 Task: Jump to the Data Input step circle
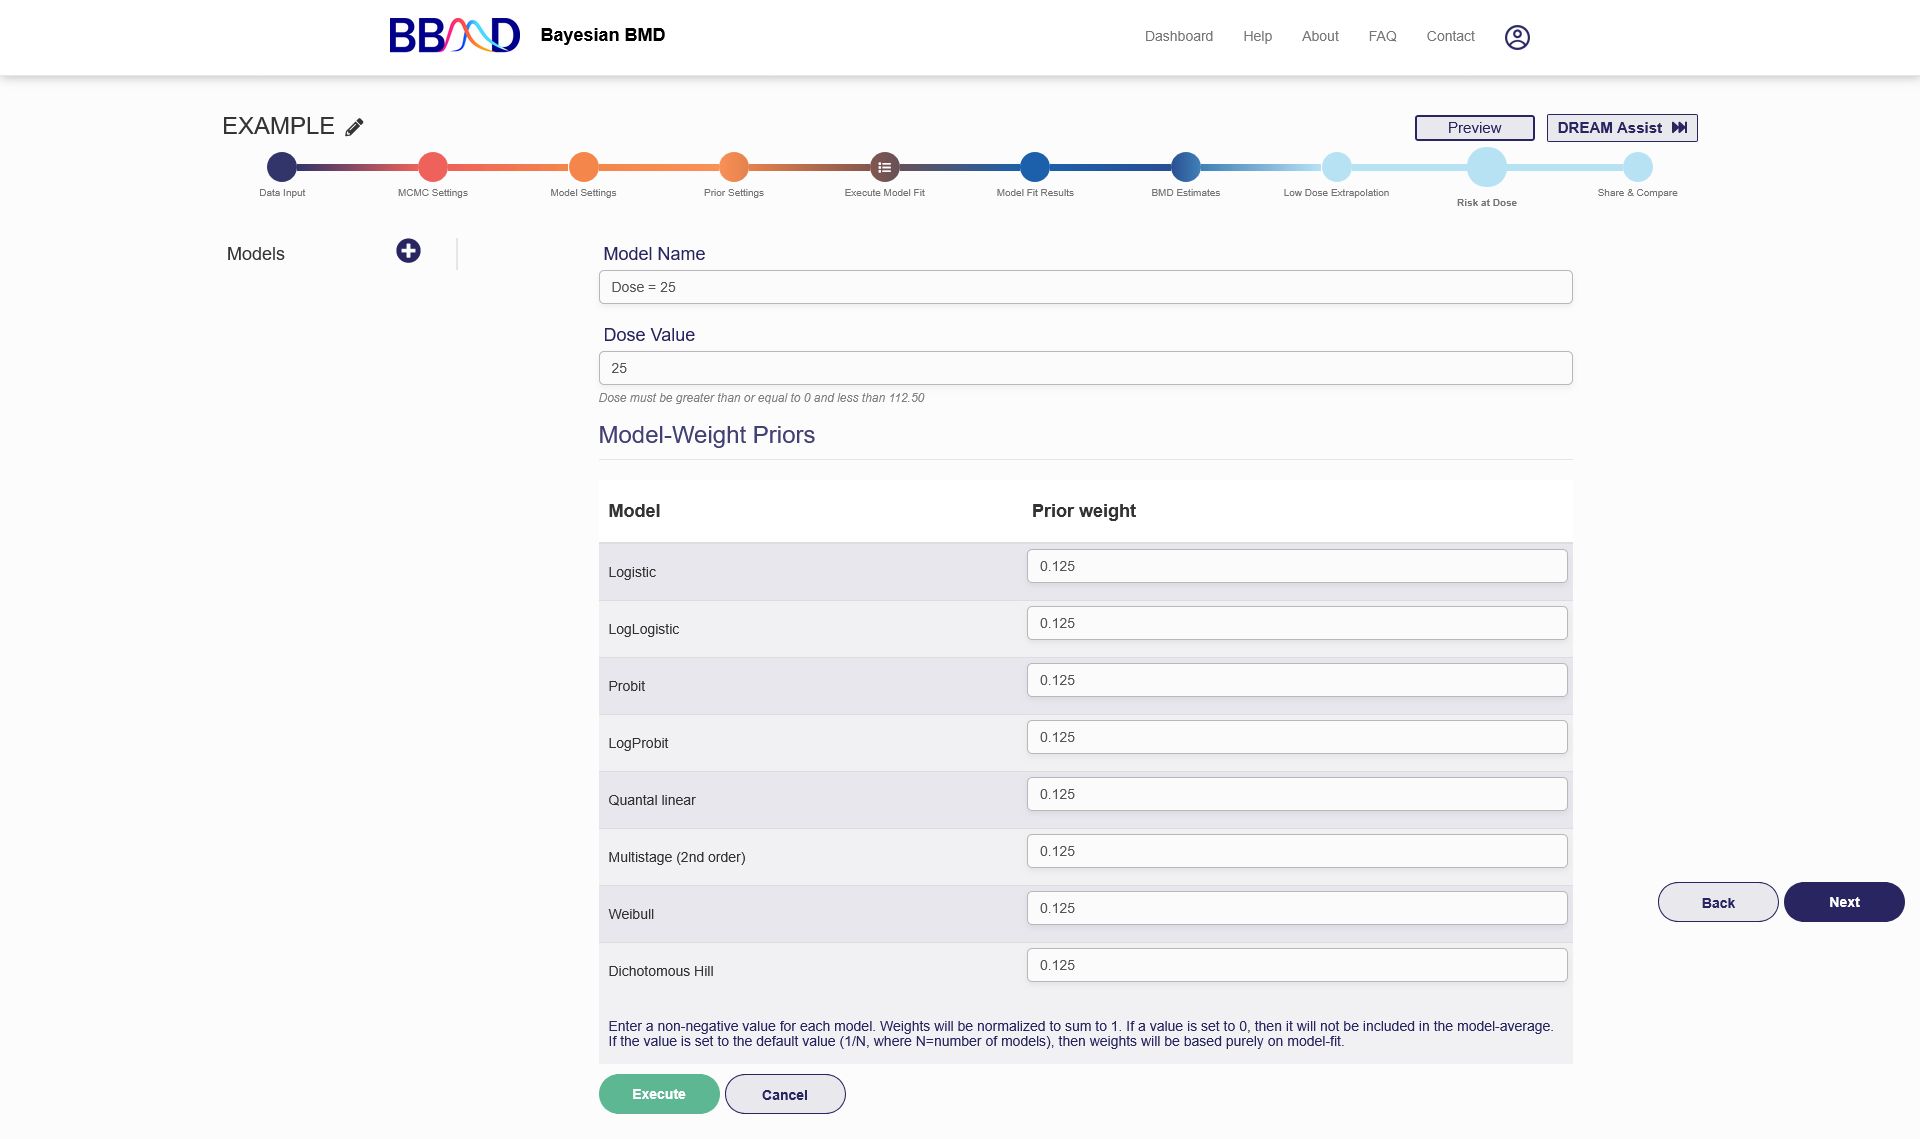(282, 167)
